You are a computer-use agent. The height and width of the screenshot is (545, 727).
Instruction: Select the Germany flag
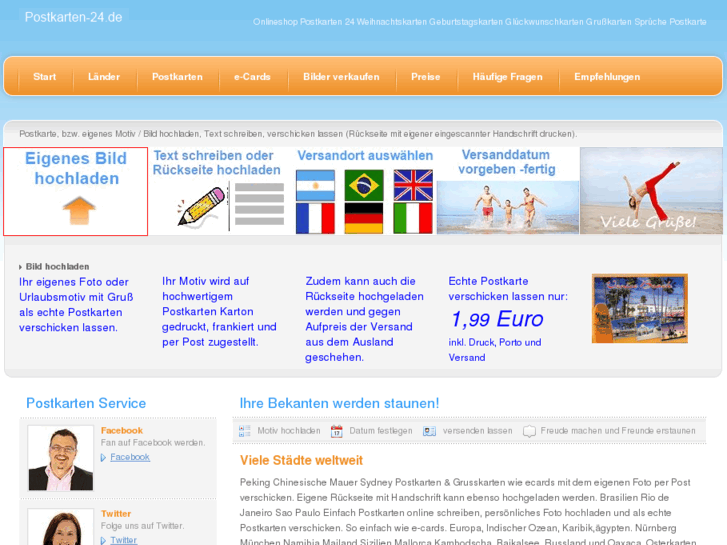pyautogui.click(x=364, y=218)
